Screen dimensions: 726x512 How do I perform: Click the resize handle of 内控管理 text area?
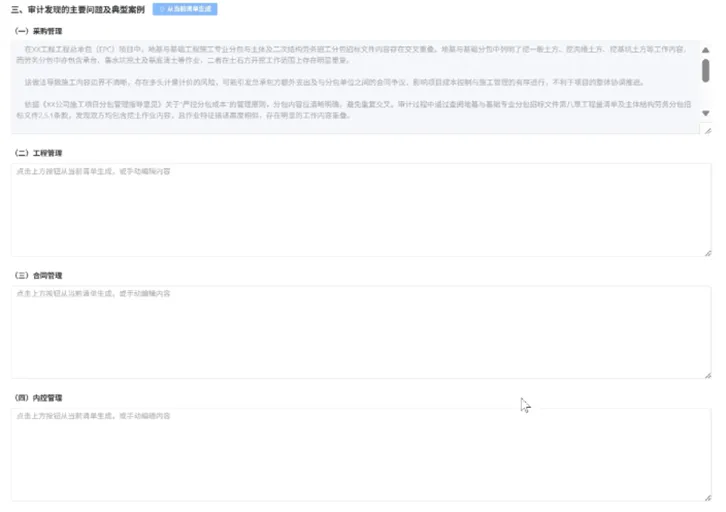(x=708, y=498)
